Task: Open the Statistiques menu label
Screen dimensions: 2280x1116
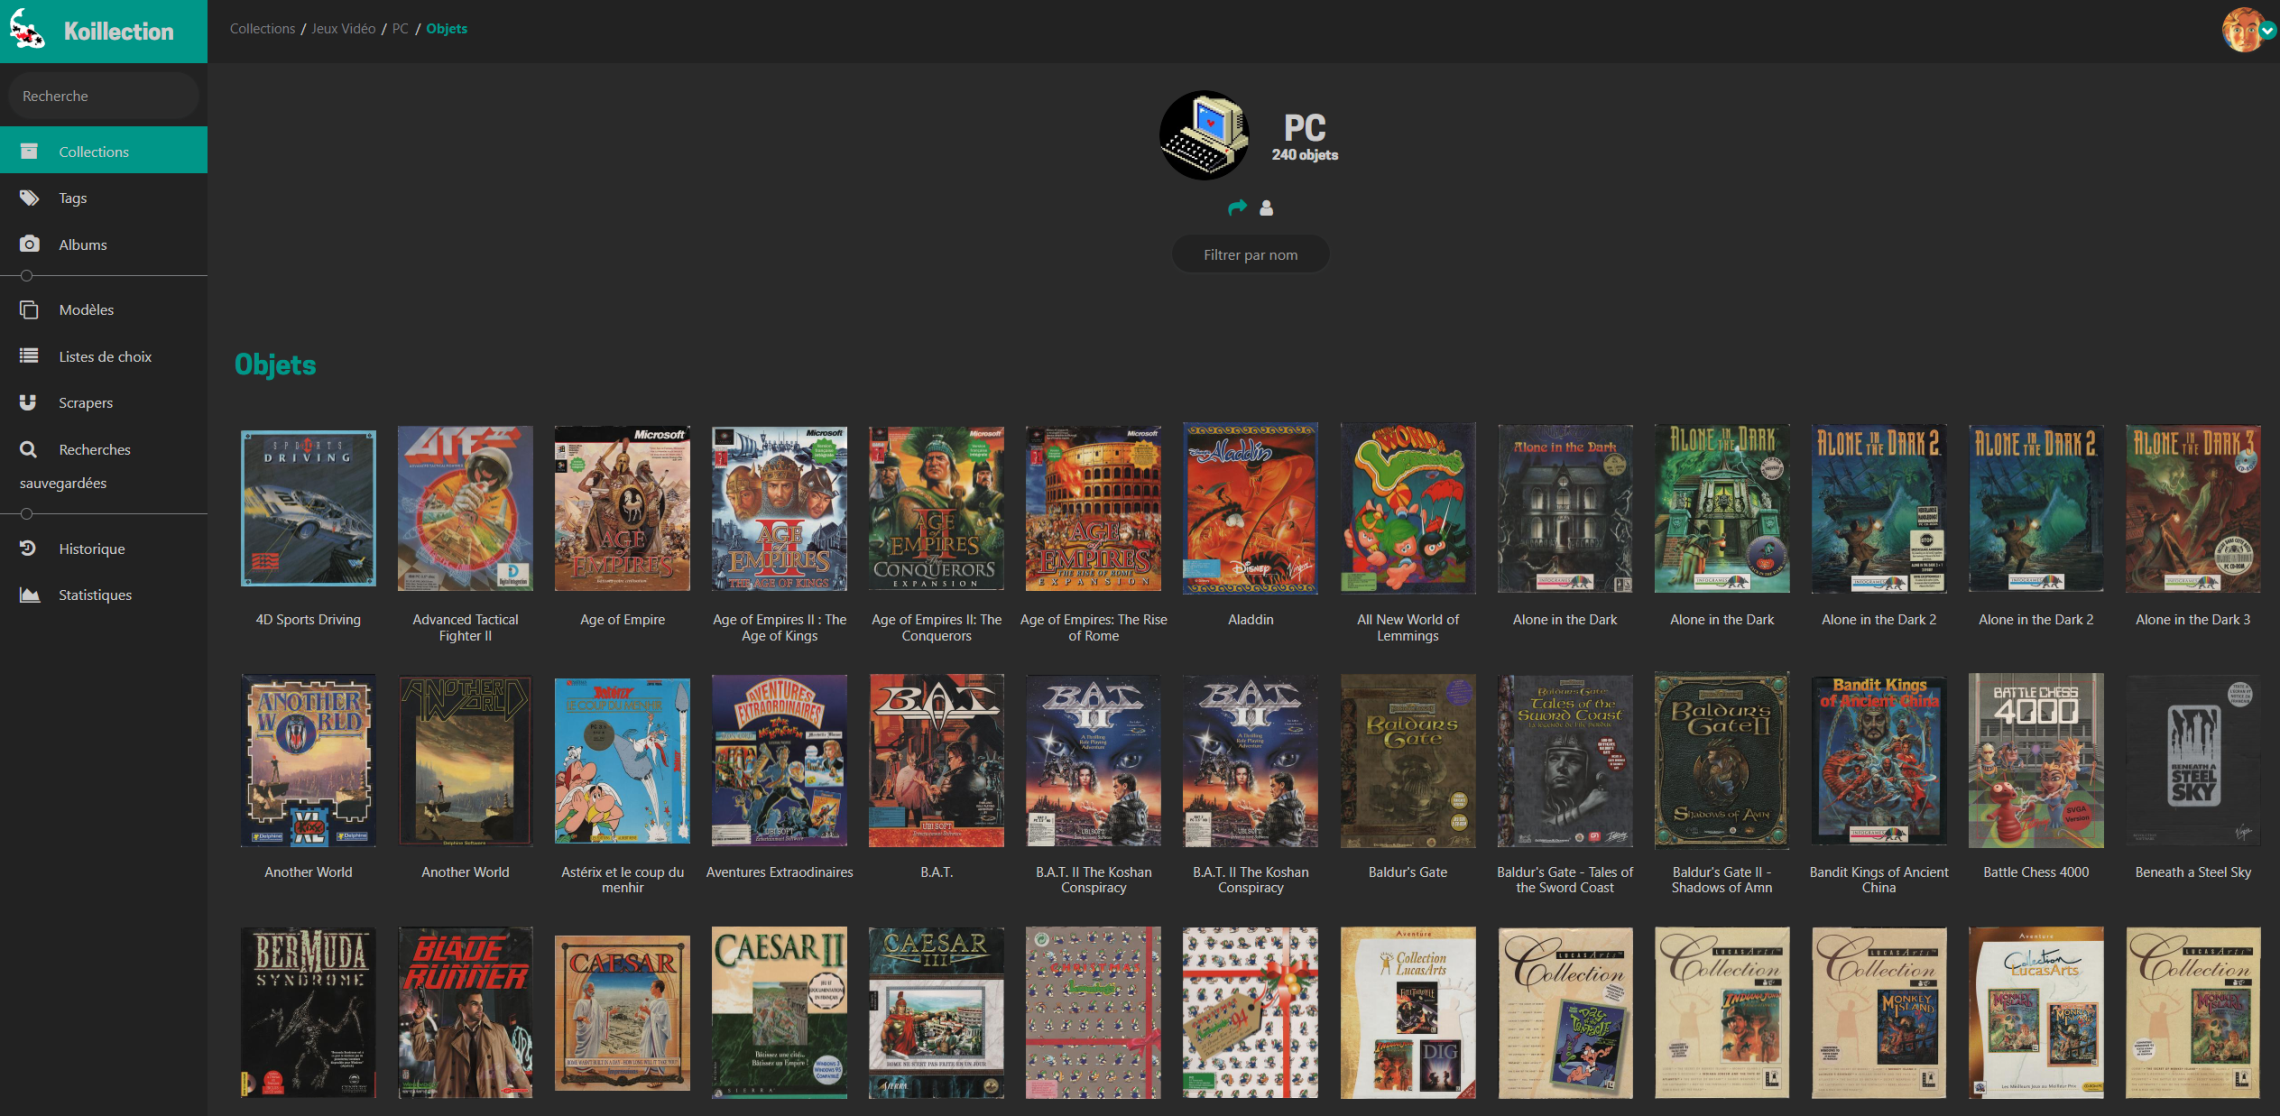Action: click(x=95, y=595)
